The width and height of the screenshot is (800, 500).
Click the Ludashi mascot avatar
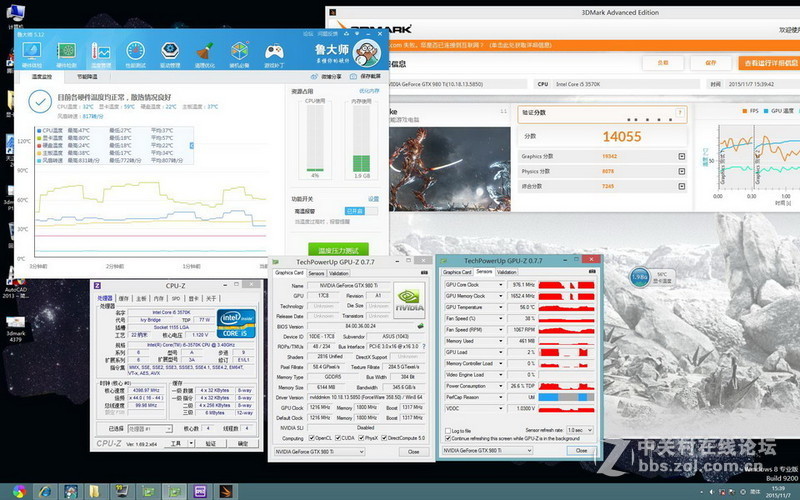(367, 53)
